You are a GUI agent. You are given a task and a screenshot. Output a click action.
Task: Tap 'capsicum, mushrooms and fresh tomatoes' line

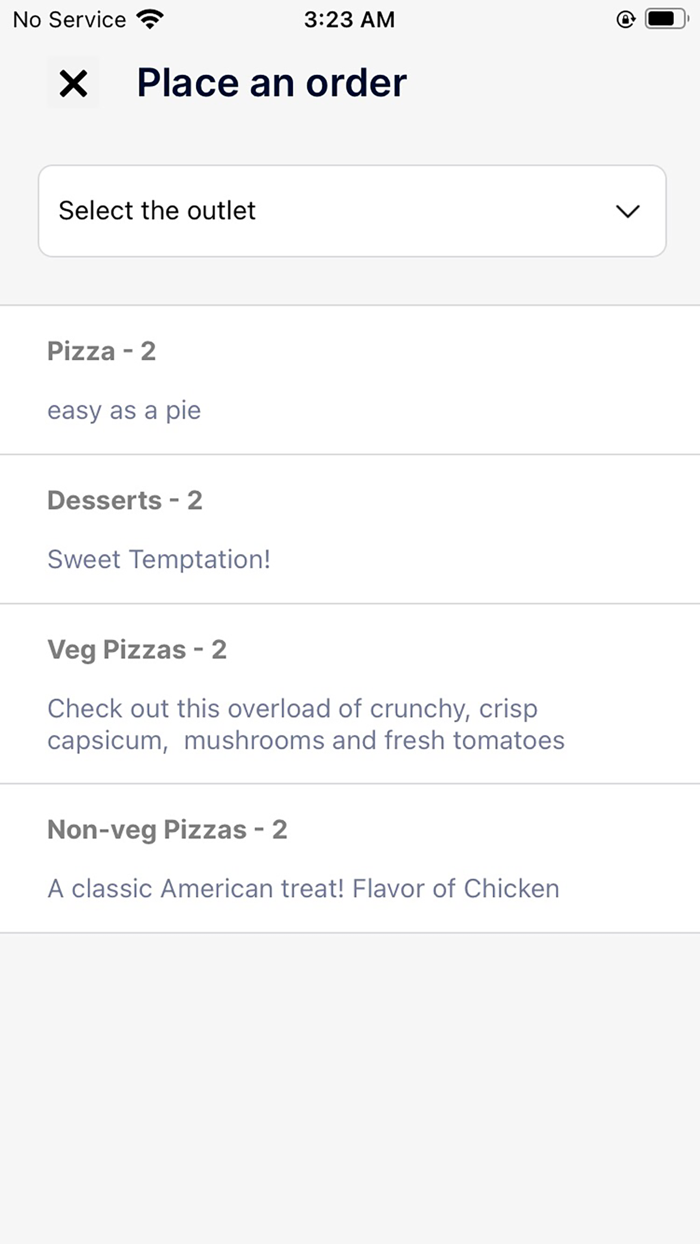tap(306, 741)
